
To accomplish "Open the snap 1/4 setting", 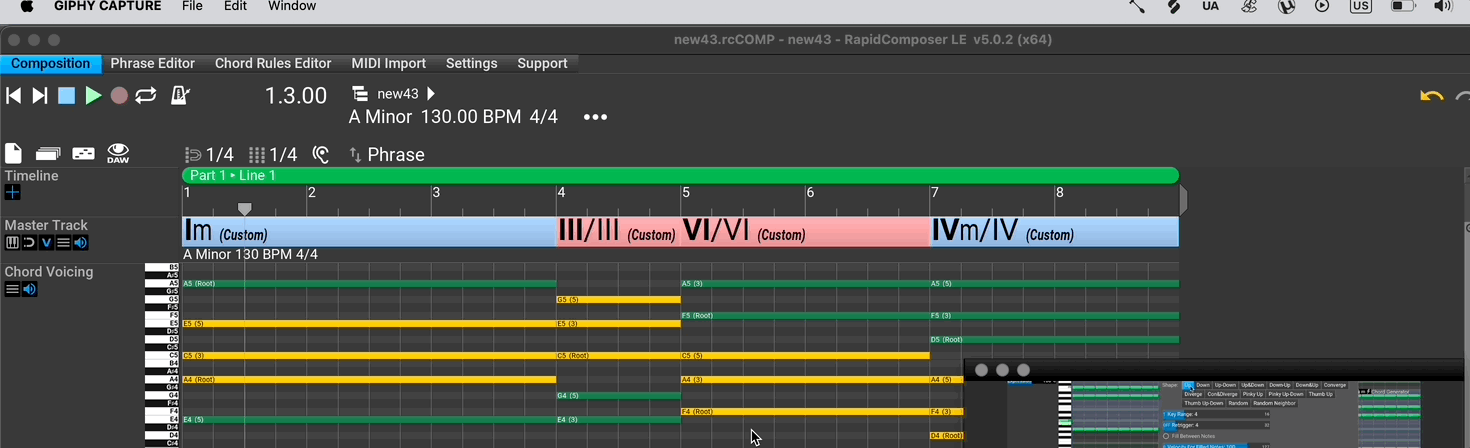I will point(210,155).
